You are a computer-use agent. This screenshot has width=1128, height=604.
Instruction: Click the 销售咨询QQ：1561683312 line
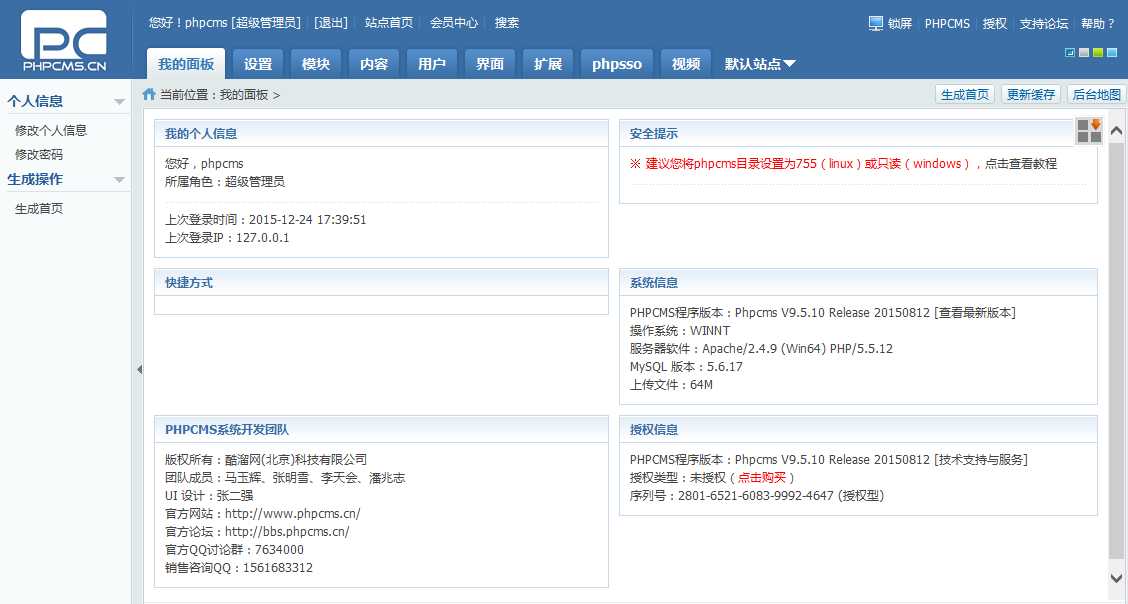pyautogui.click(x=239, y=568)
